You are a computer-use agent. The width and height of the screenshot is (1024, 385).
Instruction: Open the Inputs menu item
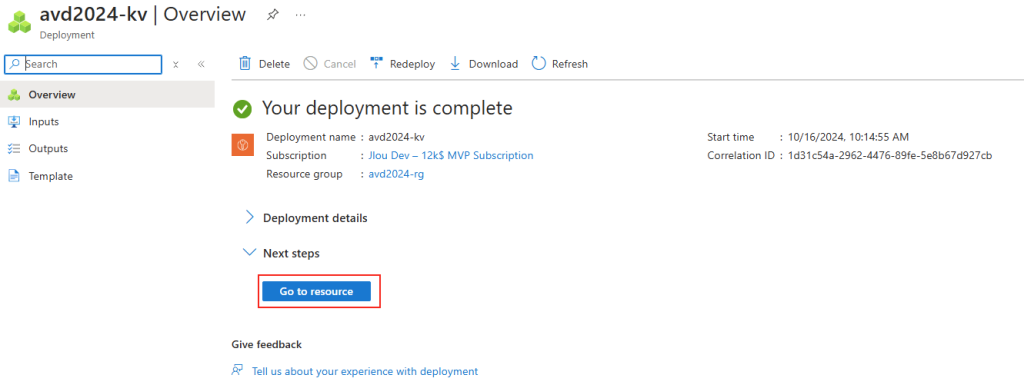[x=107, y=121]
